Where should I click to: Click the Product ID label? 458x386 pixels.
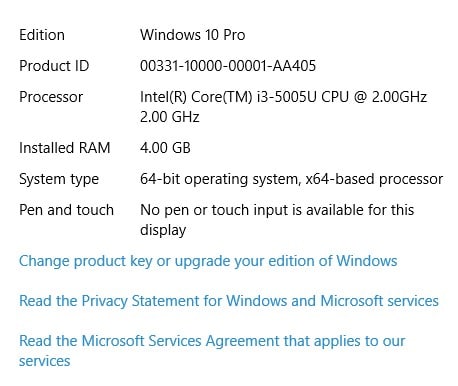coord(54,66)
